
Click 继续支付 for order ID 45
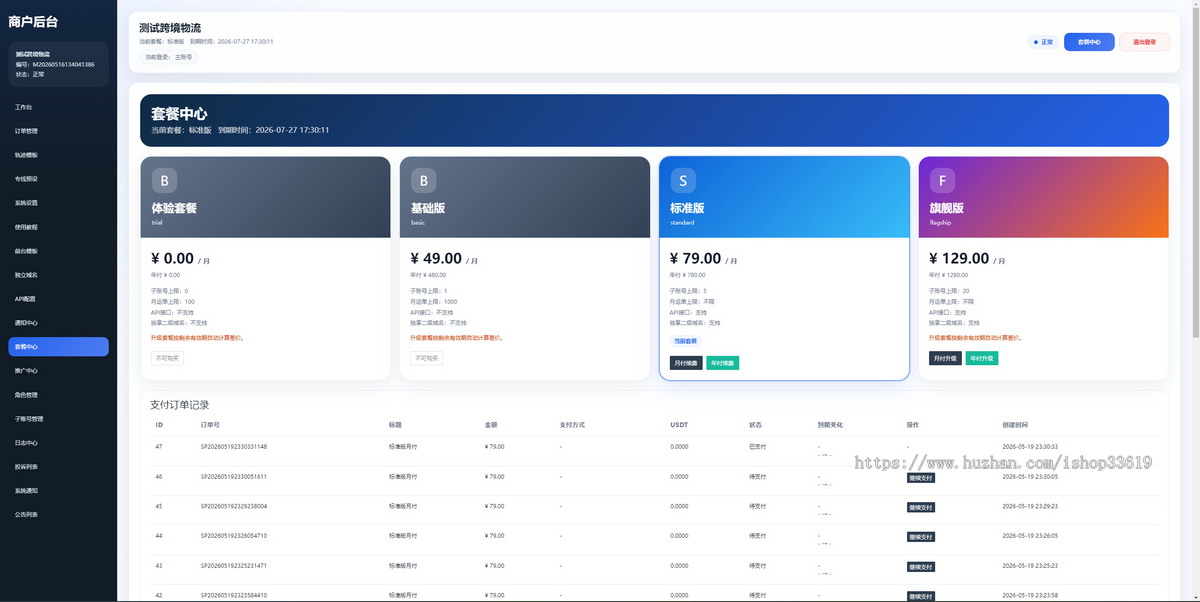coord(921,508)
